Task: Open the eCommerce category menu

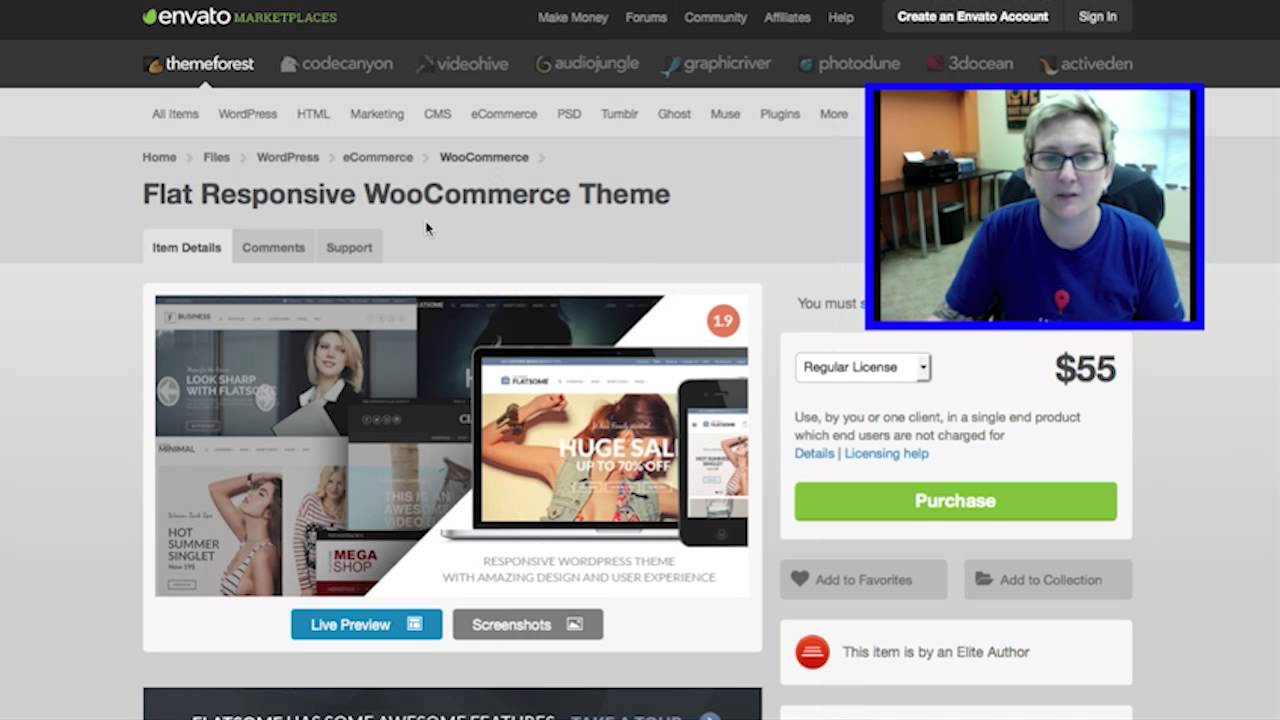Action: (x=504, y=114)
